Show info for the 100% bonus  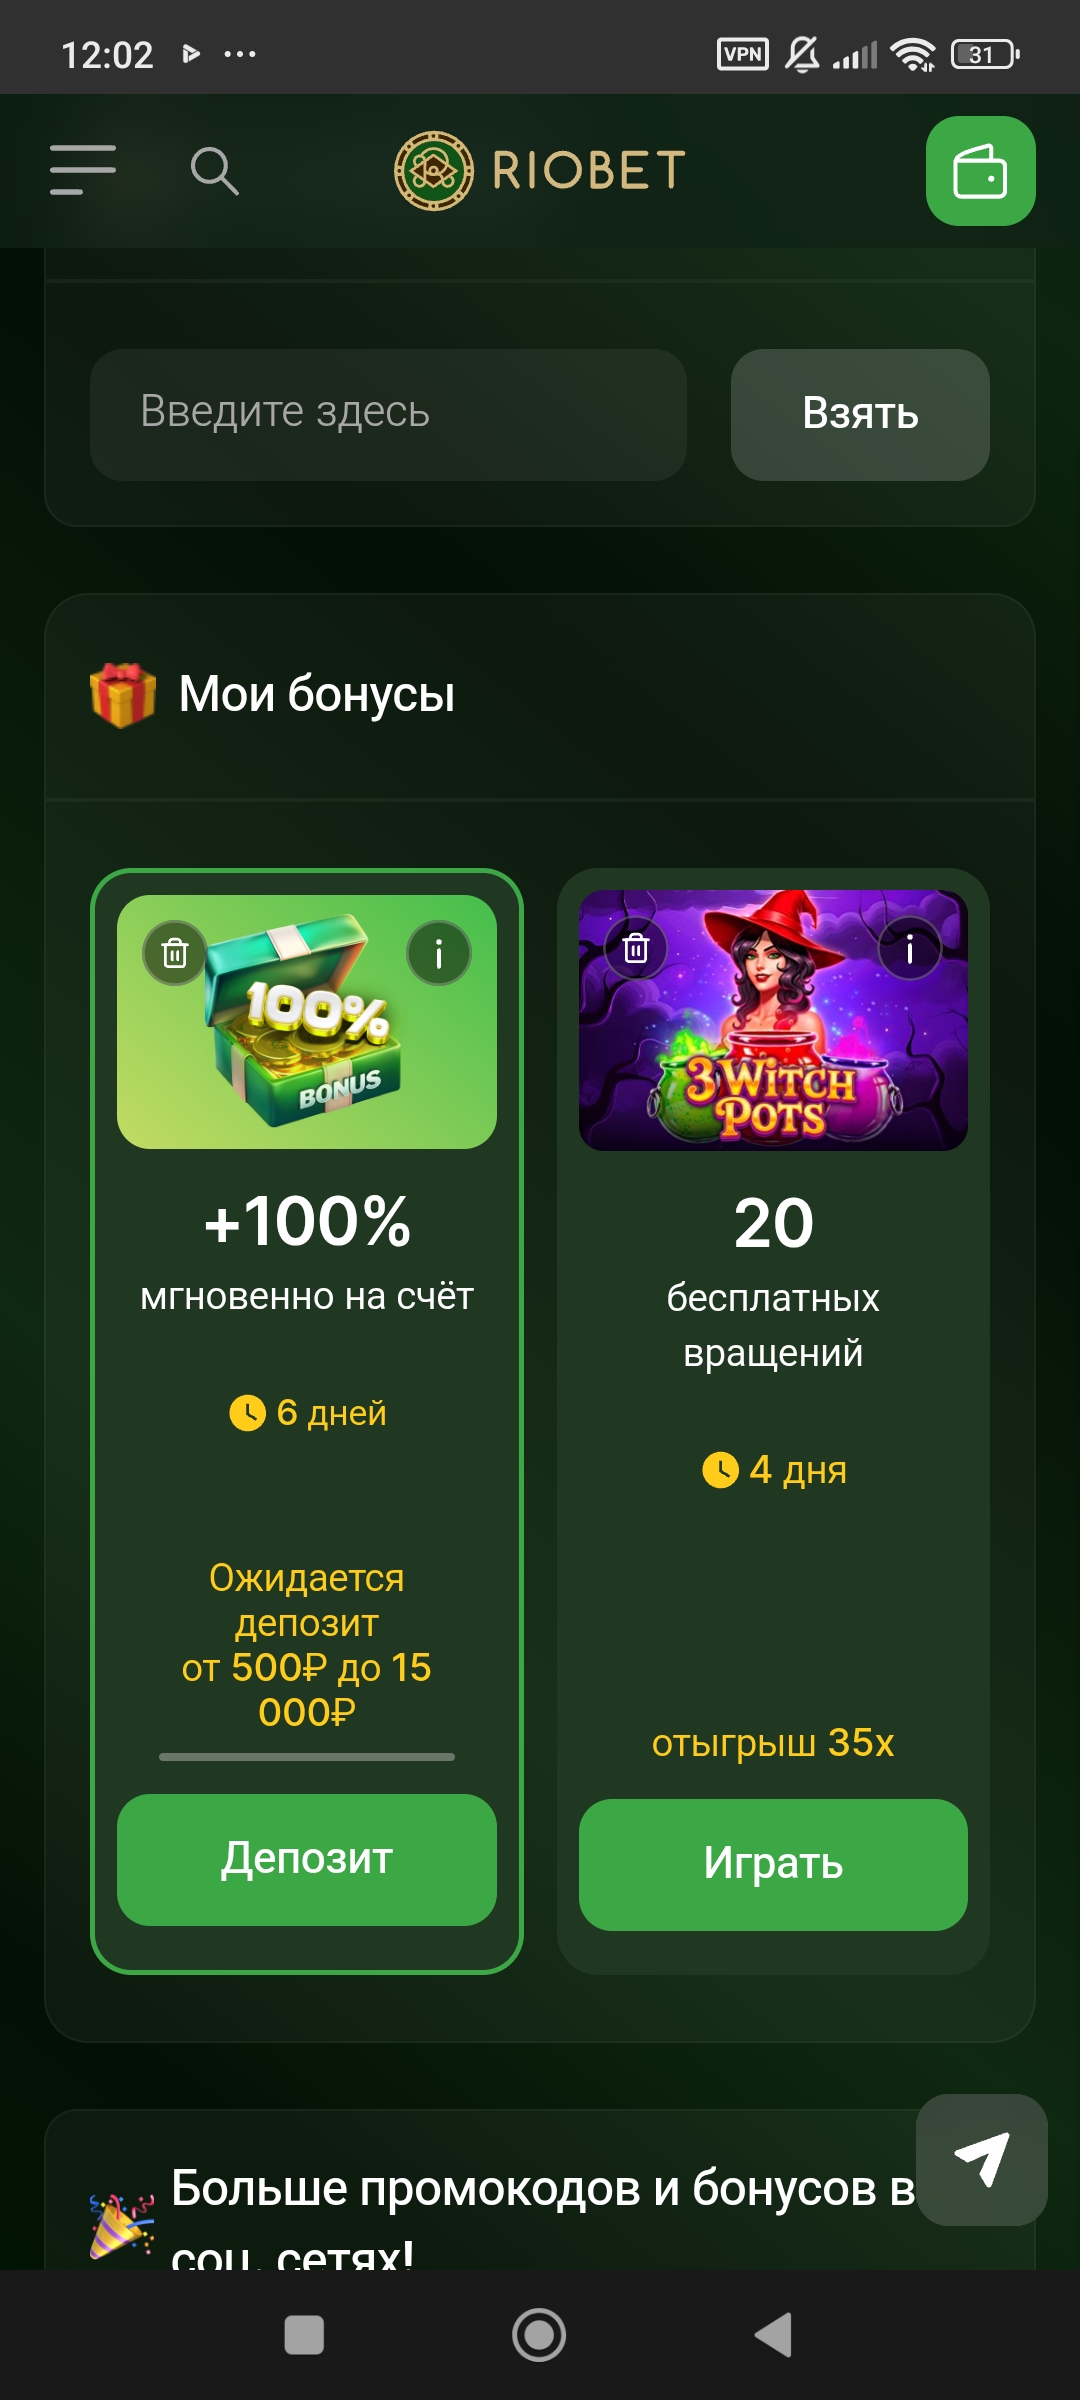click(x=438, y=953)
